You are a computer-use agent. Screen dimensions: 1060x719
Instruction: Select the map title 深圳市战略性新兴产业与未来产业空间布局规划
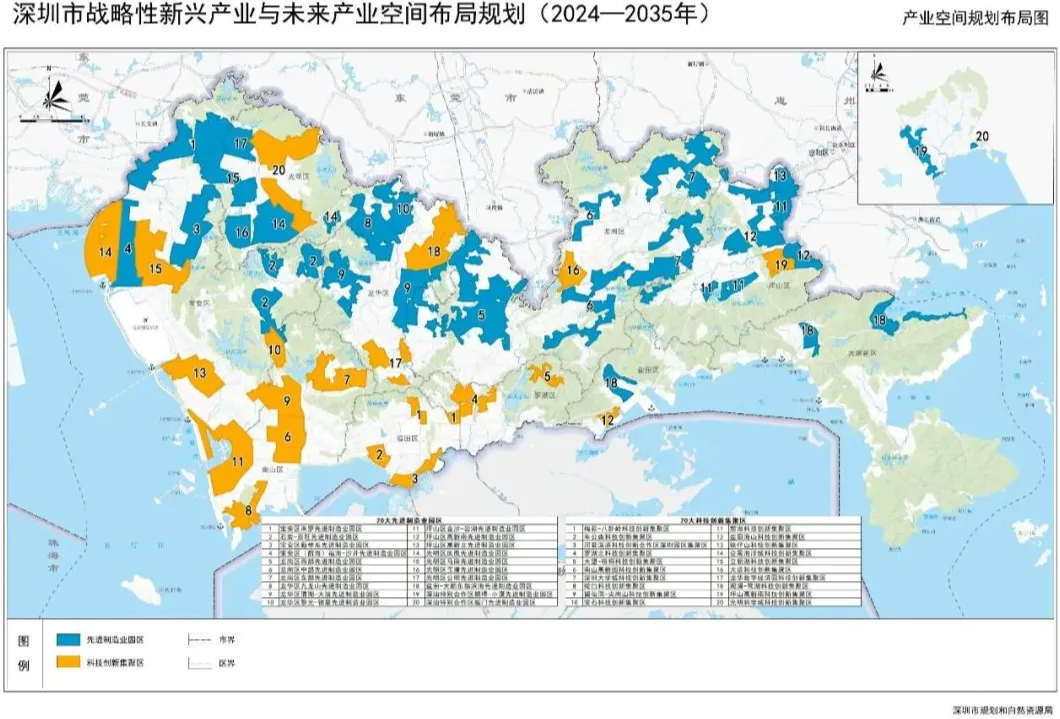pyautogui.click(x=269, y=14)
